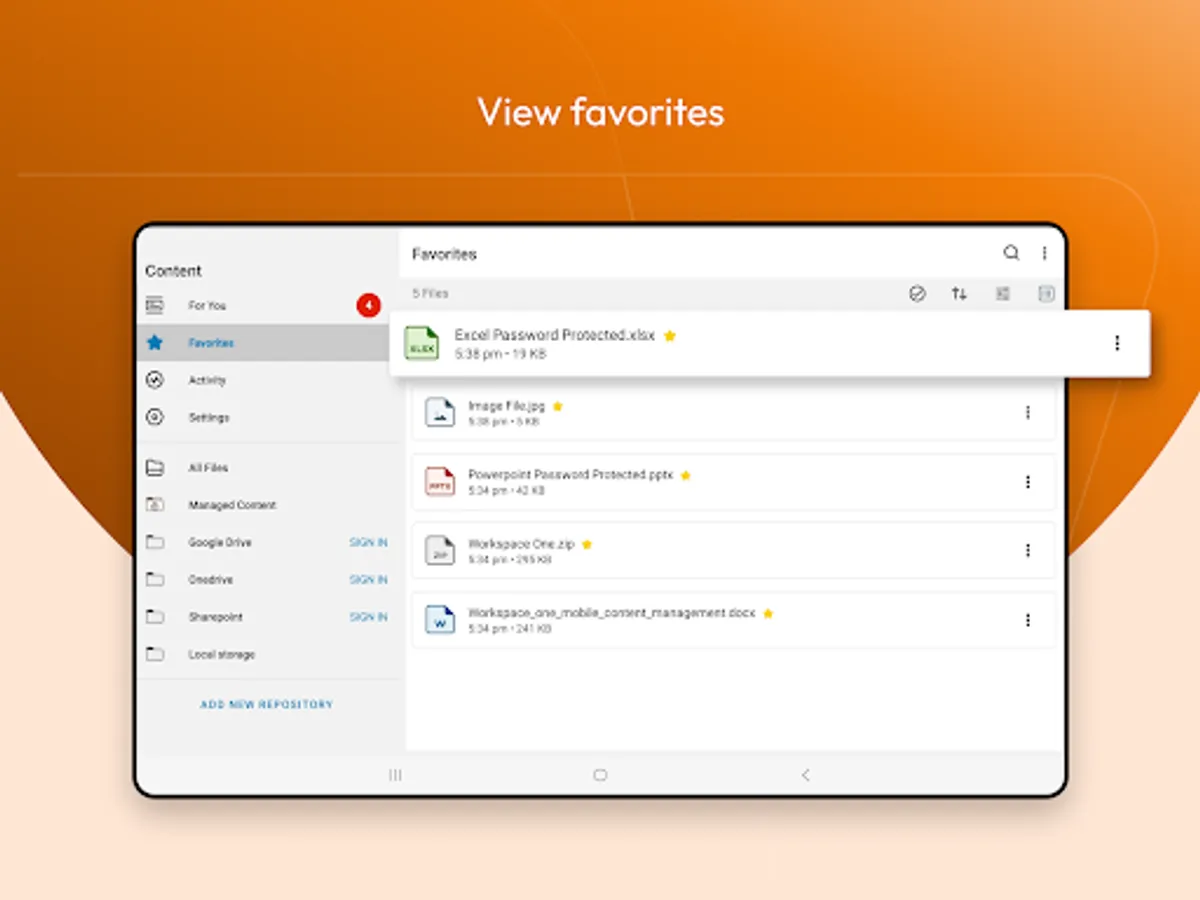Click SIGN IN next to Onedrive
Image resolution: width=1200 pixels, height=900 pixels.
(368, 579)
